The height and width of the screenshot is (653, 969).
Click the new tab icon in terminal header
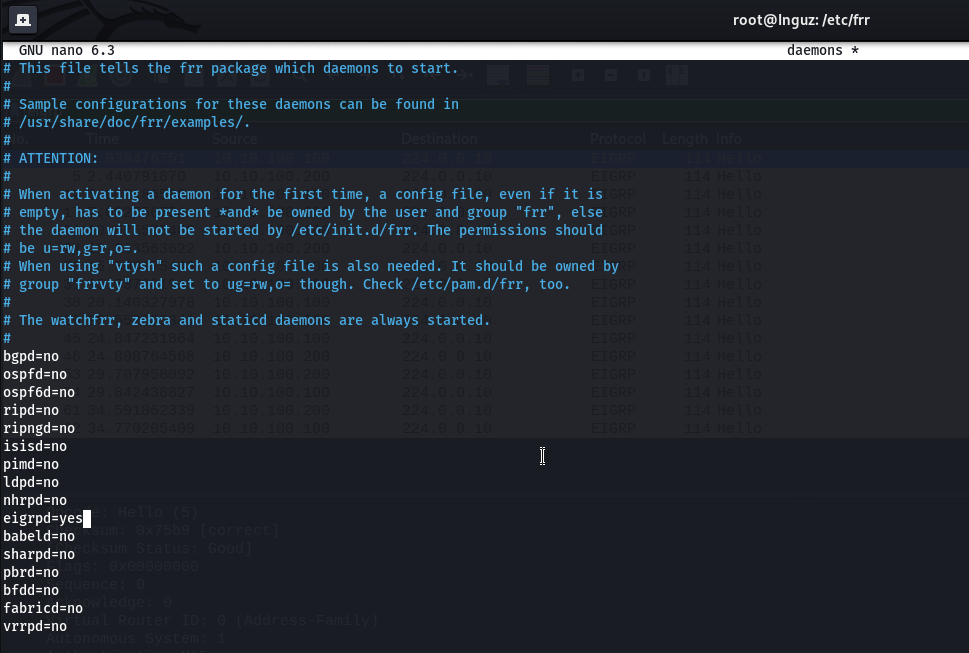click(22, 19)
